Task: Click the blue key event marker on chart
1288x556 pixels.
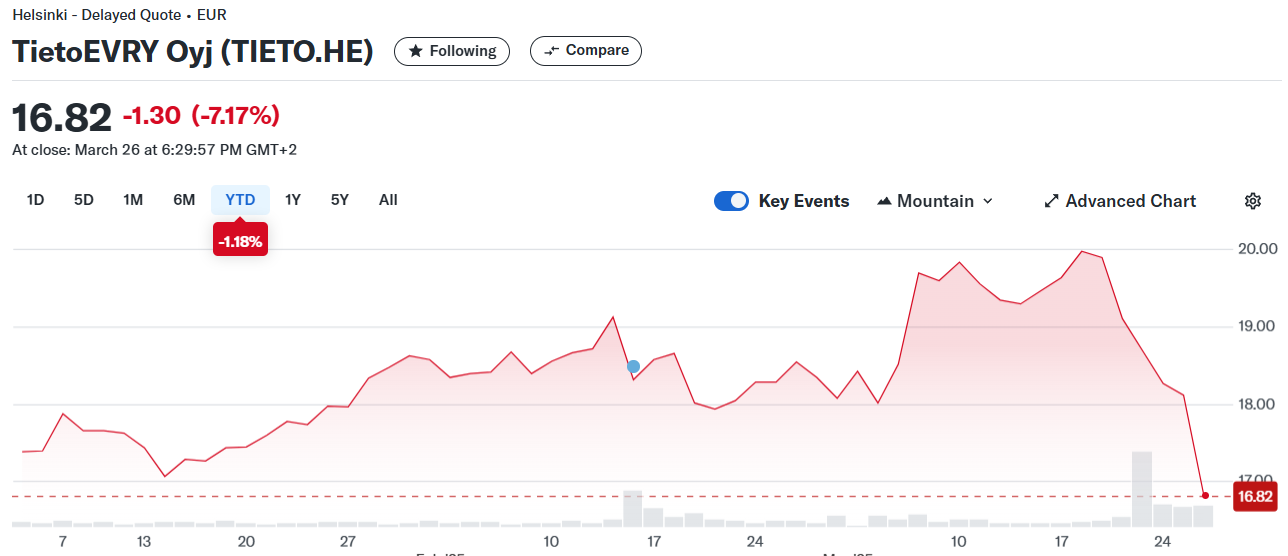Action: [633, 367]
